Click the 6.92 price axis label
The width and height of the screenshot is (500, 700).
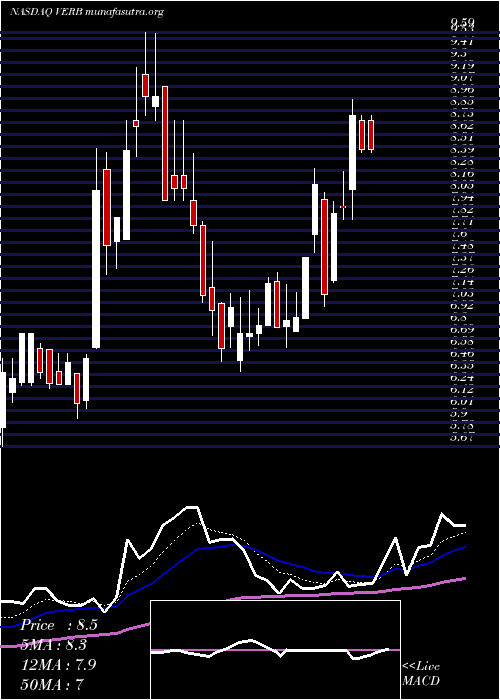tap(462, 306)
